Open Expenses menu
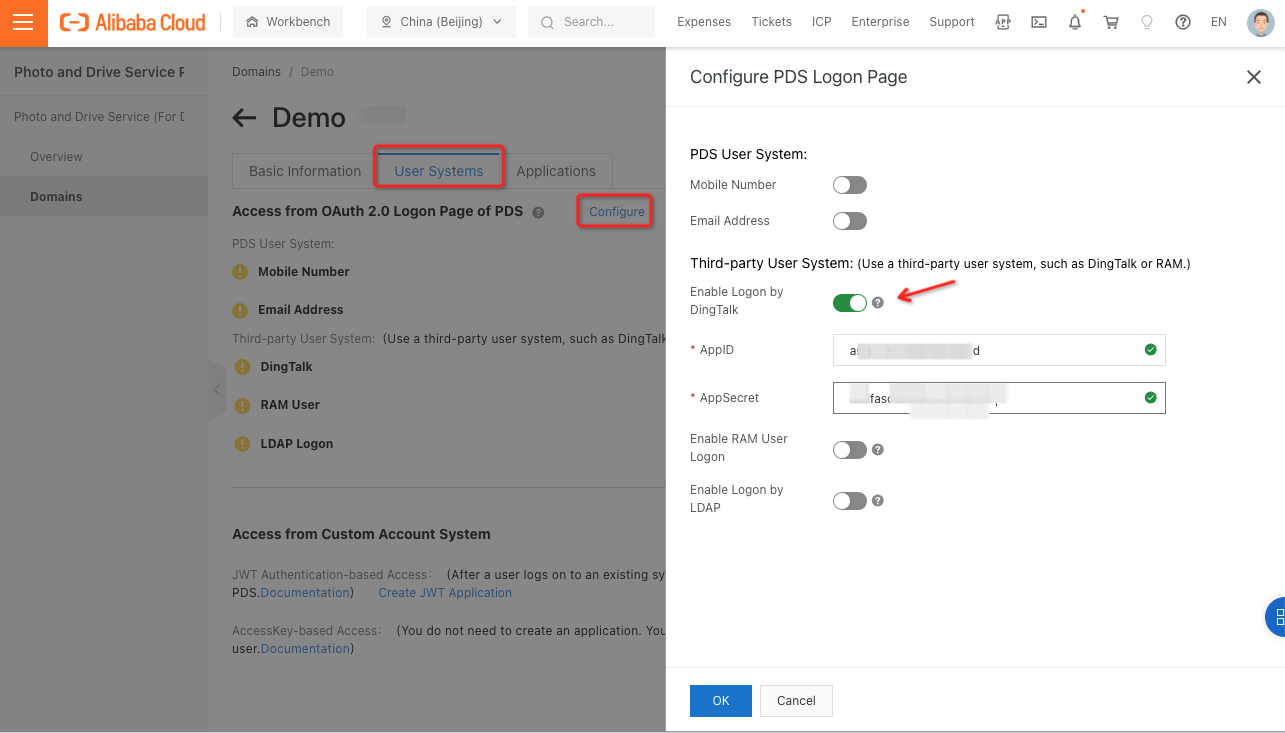The image size is (1285, 733). click(x=704, y=22)
